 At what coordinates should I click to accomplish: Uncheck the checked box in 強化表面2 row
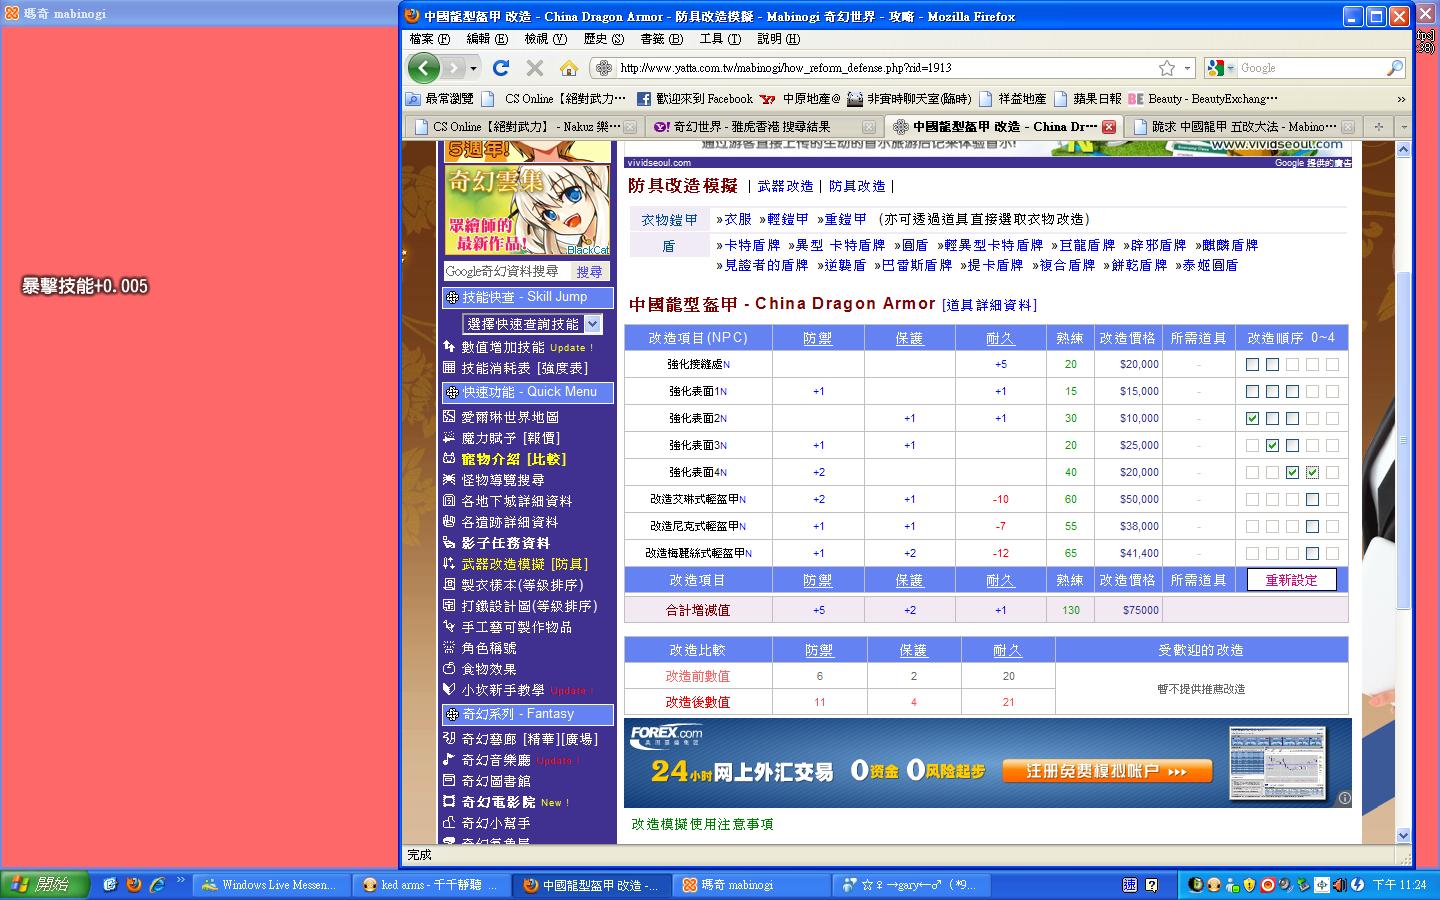1252,419
